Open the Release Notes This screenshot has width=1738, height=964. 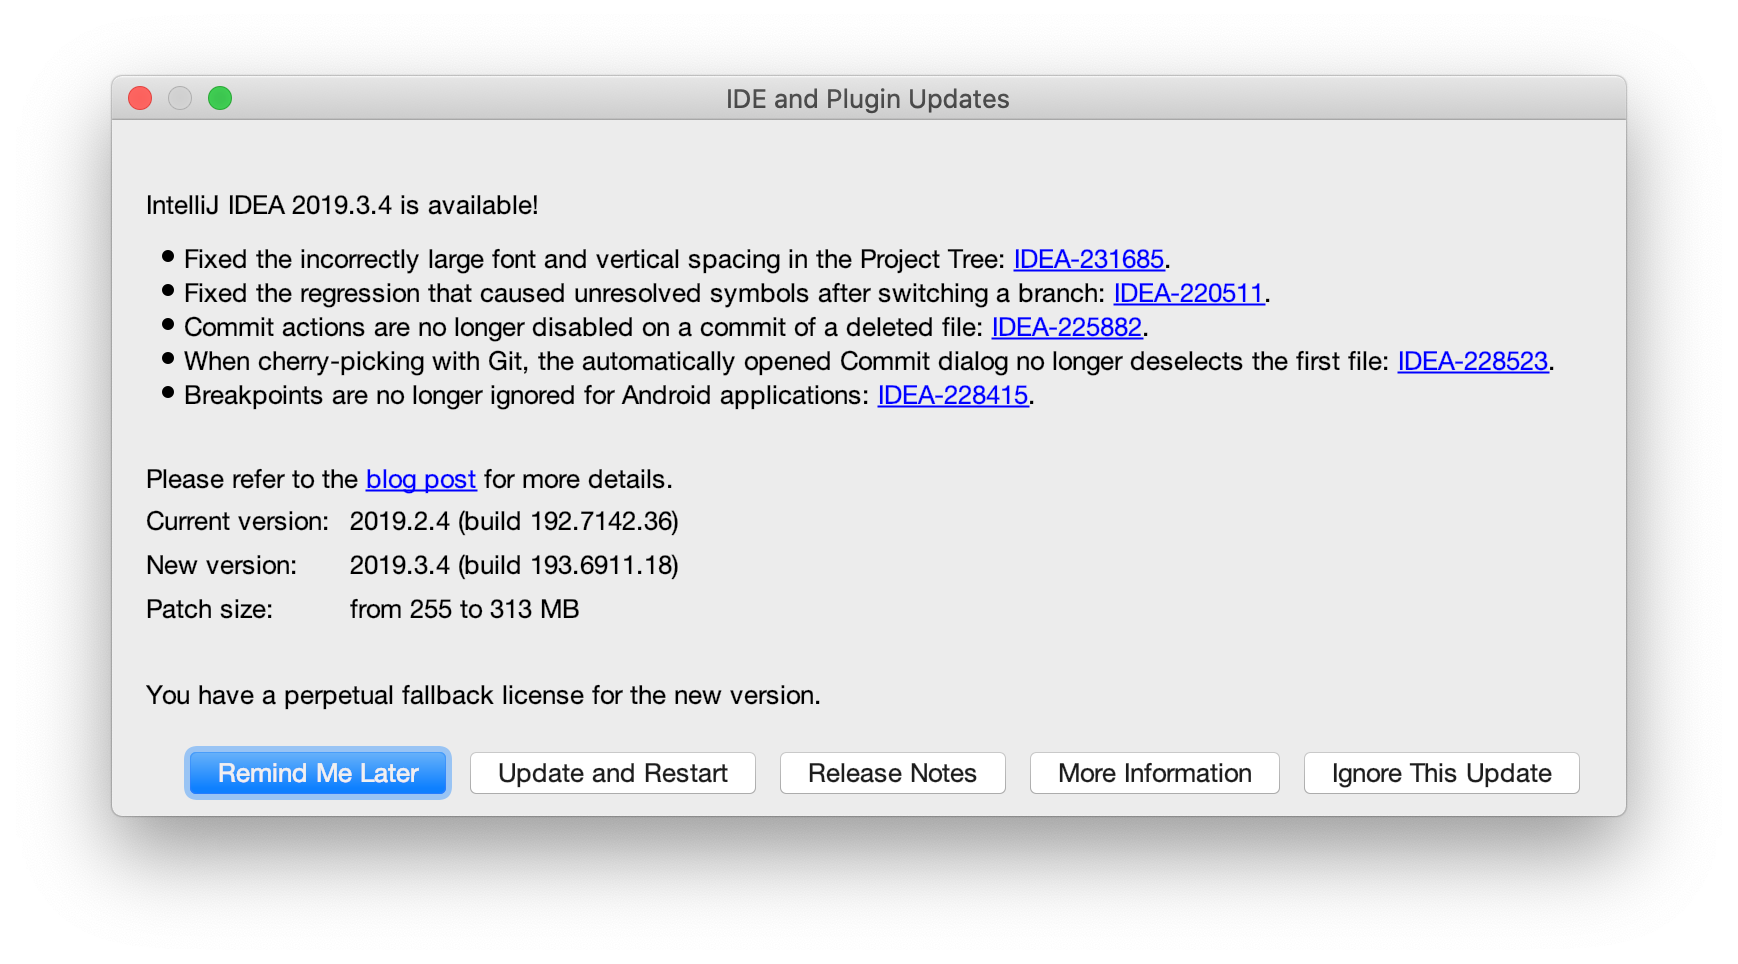point(892,772)
